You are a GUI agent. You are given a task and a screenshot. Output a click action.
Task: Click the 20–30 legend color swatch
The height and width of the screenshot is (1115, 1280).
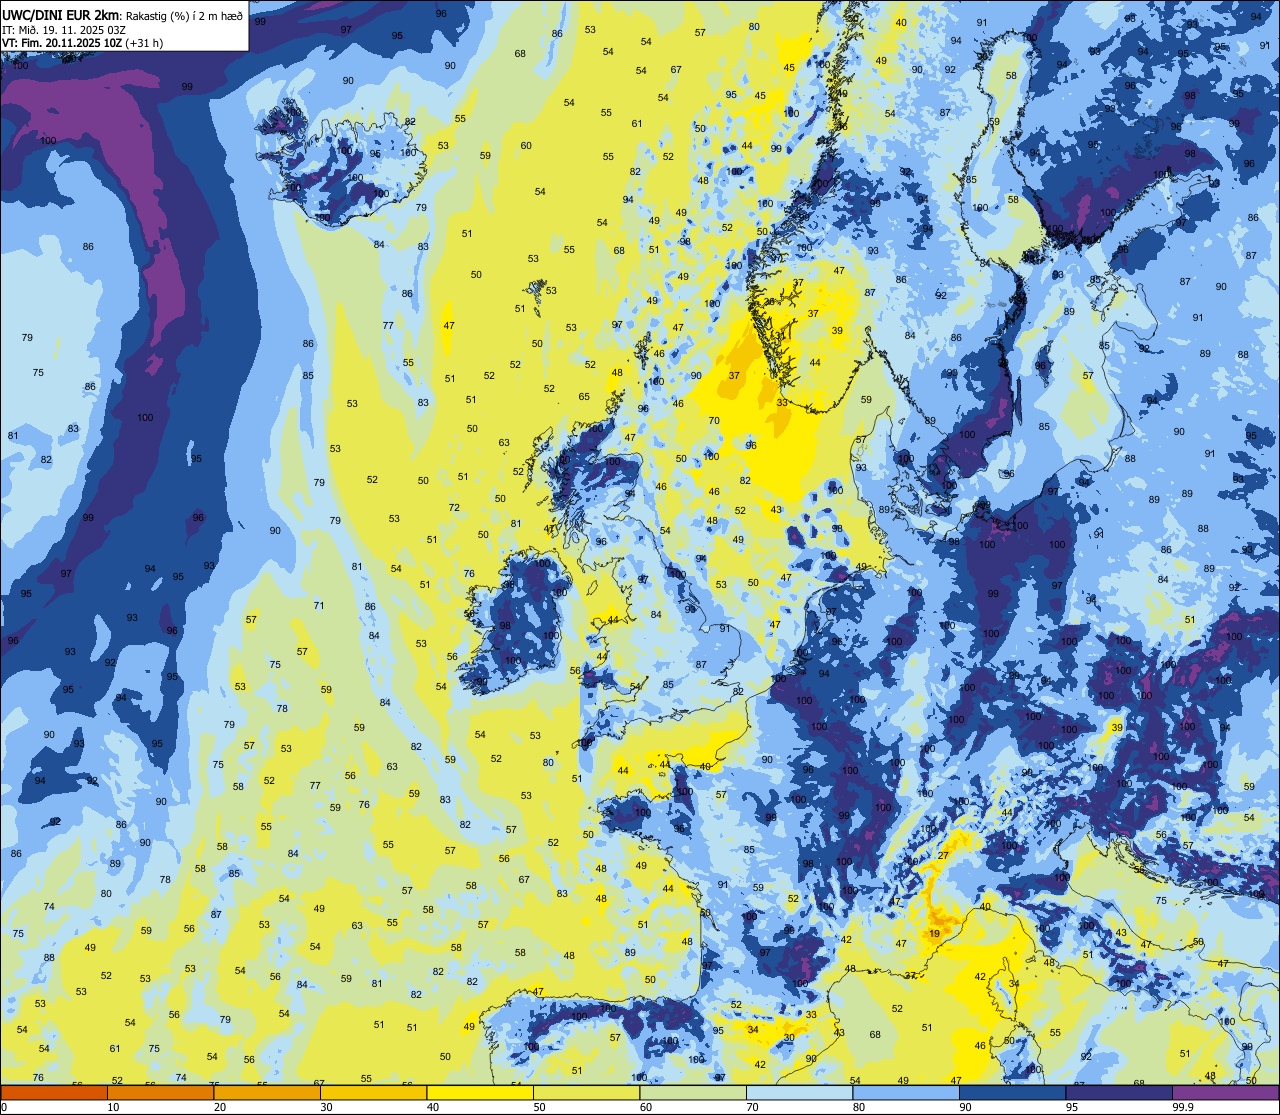point(267,1092)
